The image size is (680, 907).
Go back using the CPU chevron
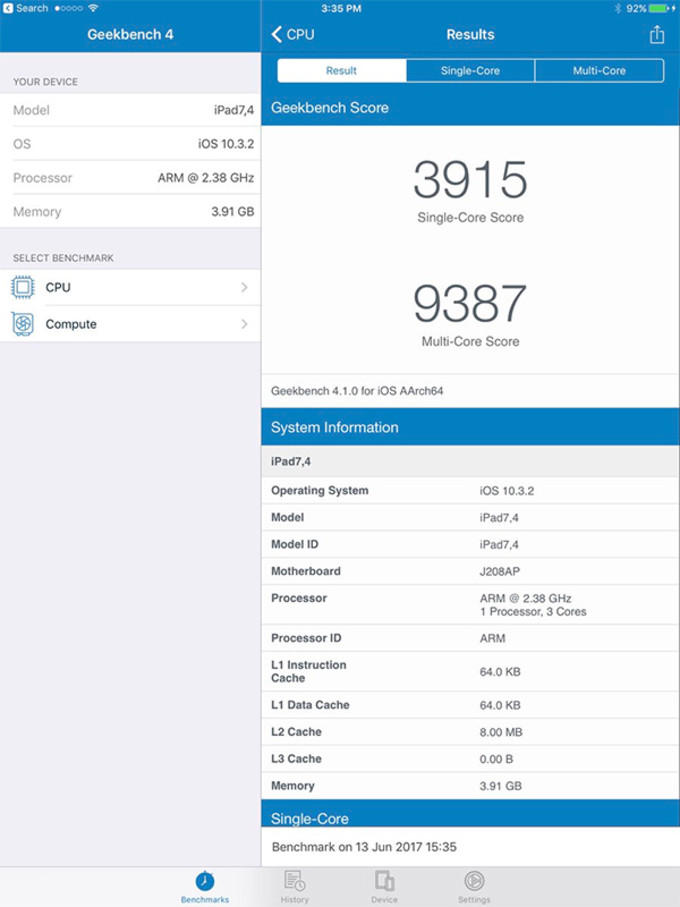pyautogui.click(x=292, y=35)
